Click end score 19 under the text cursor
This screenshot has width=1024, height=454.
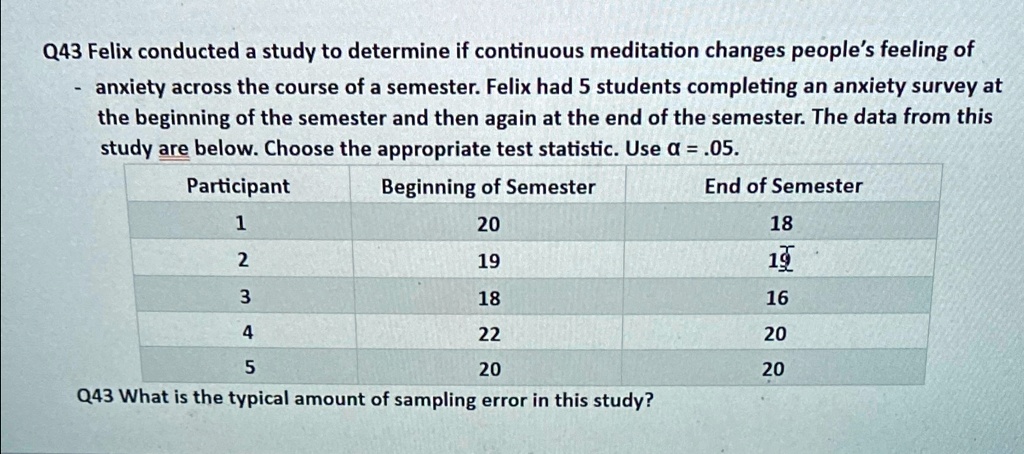pos(782,262)
